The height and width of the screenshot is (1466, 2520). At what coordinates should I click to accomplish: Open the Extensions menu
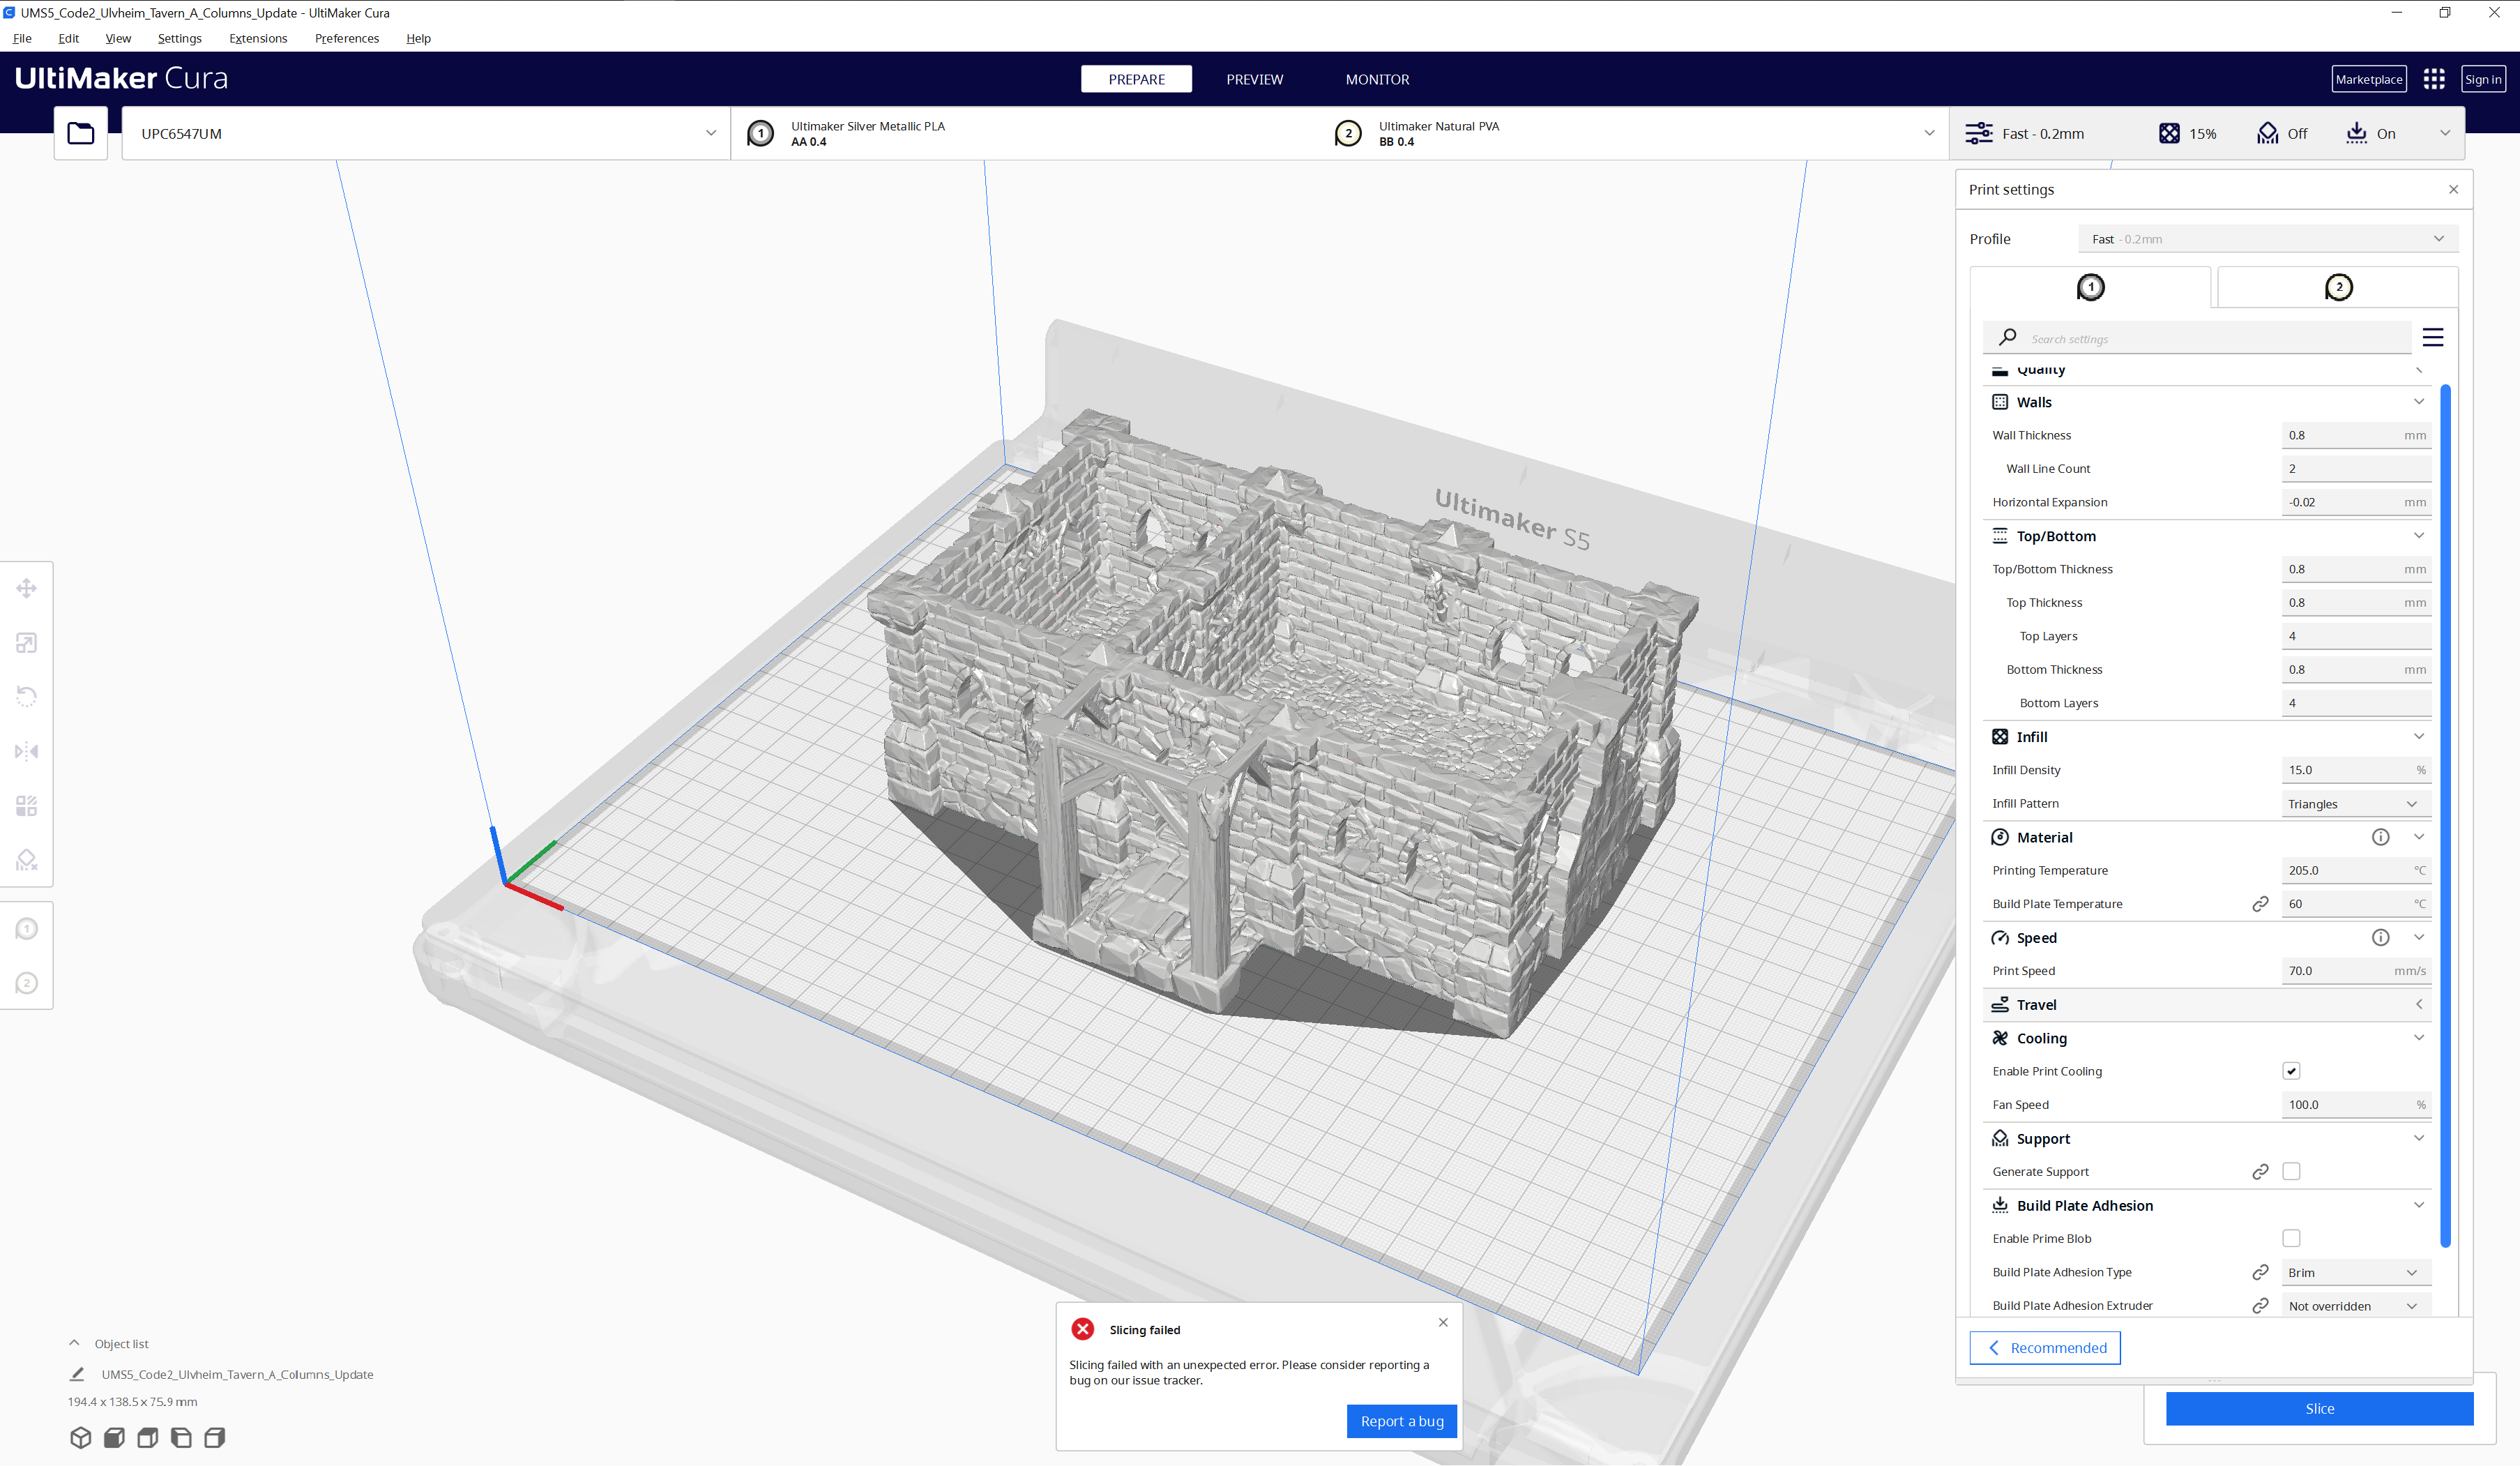257,38
